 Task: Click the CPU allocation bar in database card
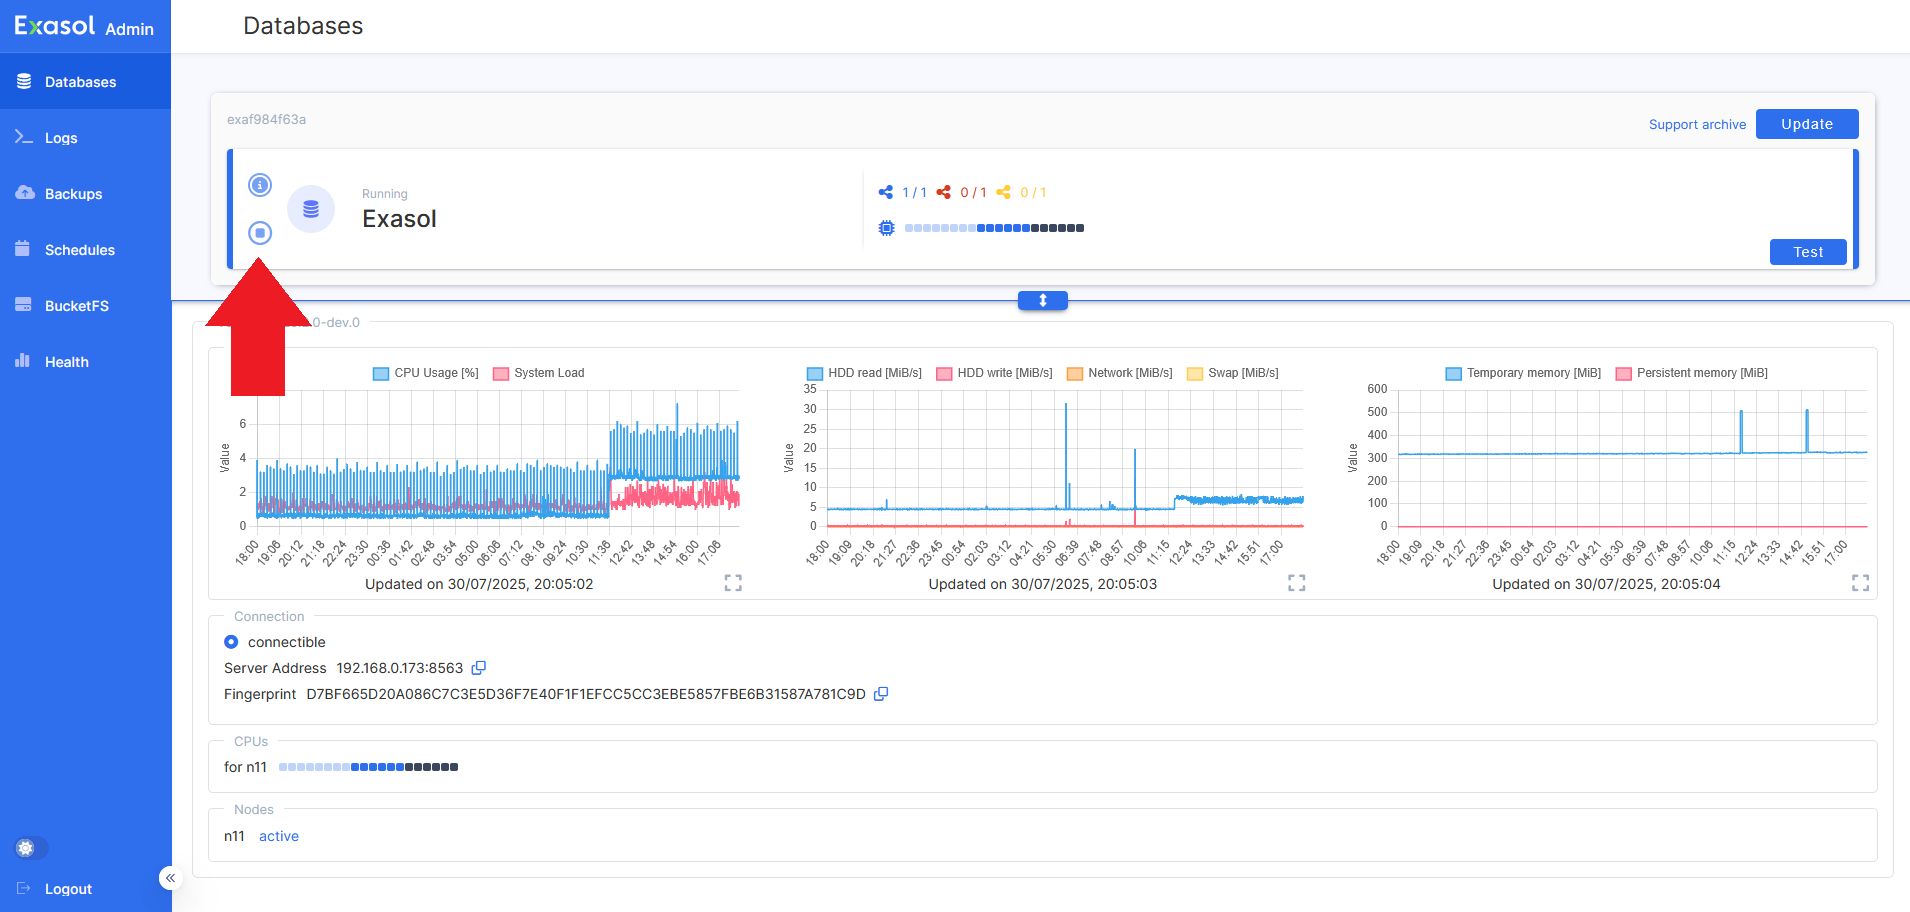point(994,228)
